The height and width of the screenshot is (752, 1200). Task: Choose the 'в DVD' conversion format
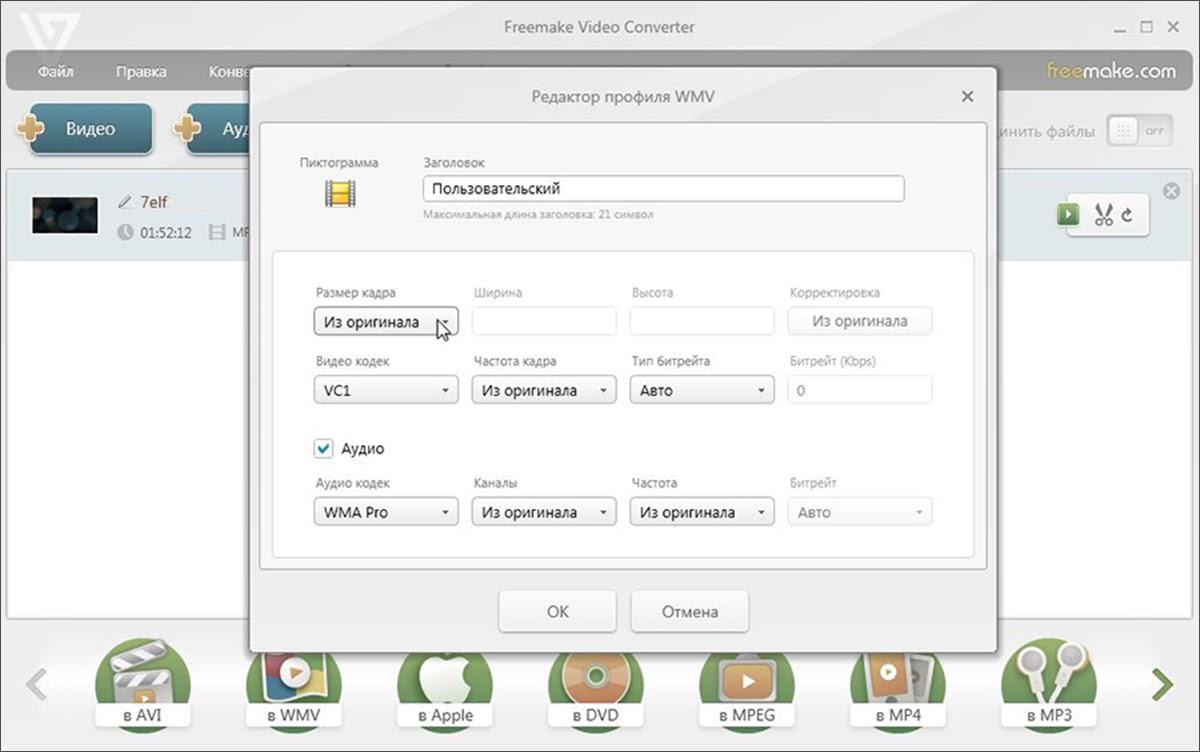(596, 689)
